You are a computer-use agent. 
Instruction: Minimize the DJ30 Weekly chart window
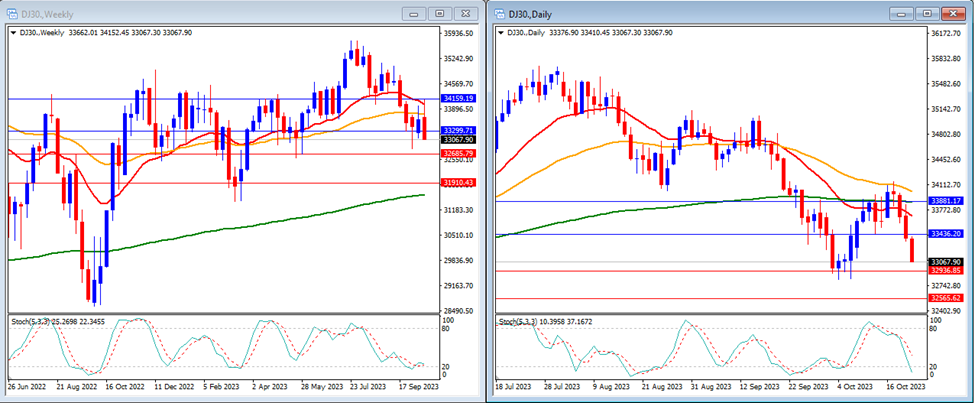pos(415,13)
